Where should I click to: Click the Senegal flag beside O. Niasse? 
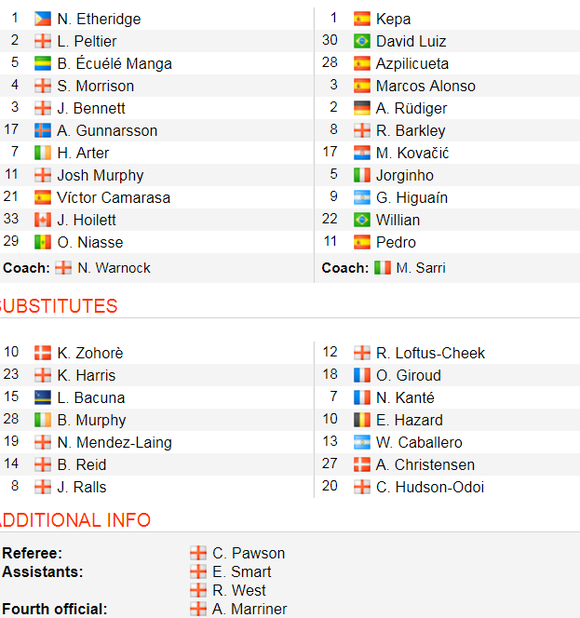click(x=43, y=242)
